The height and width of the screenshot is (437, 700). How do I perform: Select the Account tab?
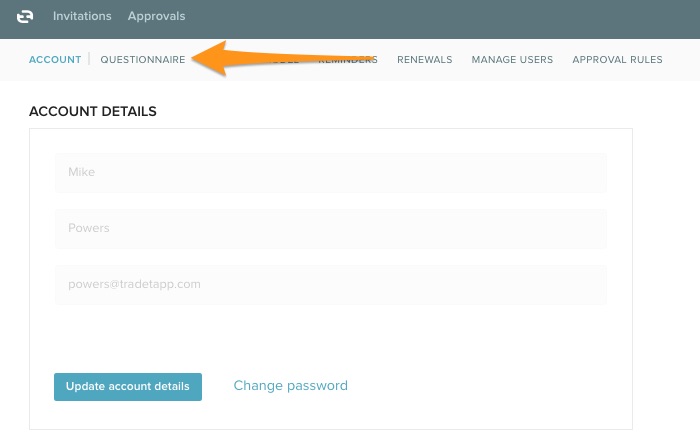click(55, 60)
